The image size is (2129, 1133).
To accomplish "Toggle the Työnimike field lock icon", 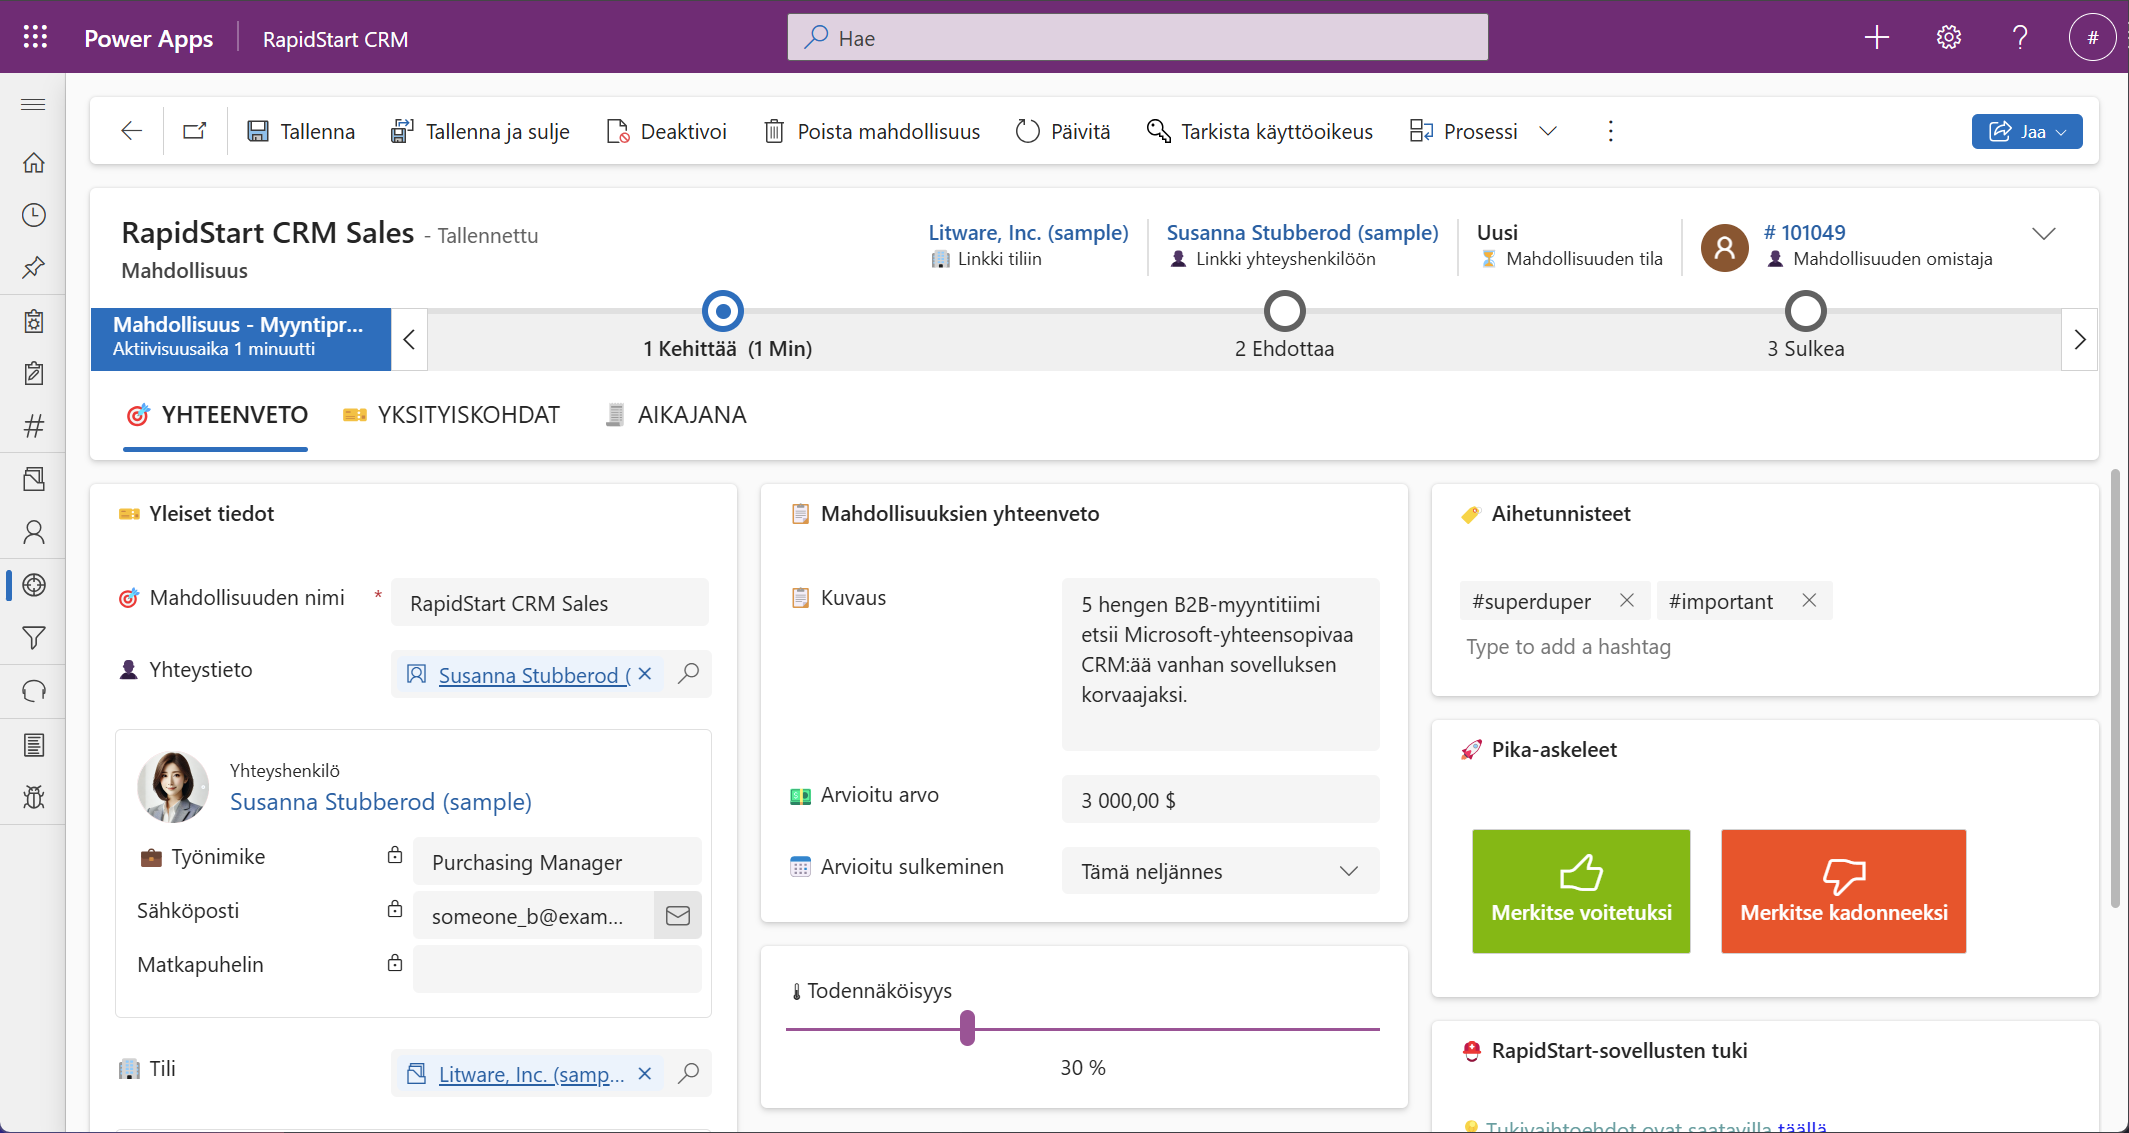I will [x=394, y=855].
